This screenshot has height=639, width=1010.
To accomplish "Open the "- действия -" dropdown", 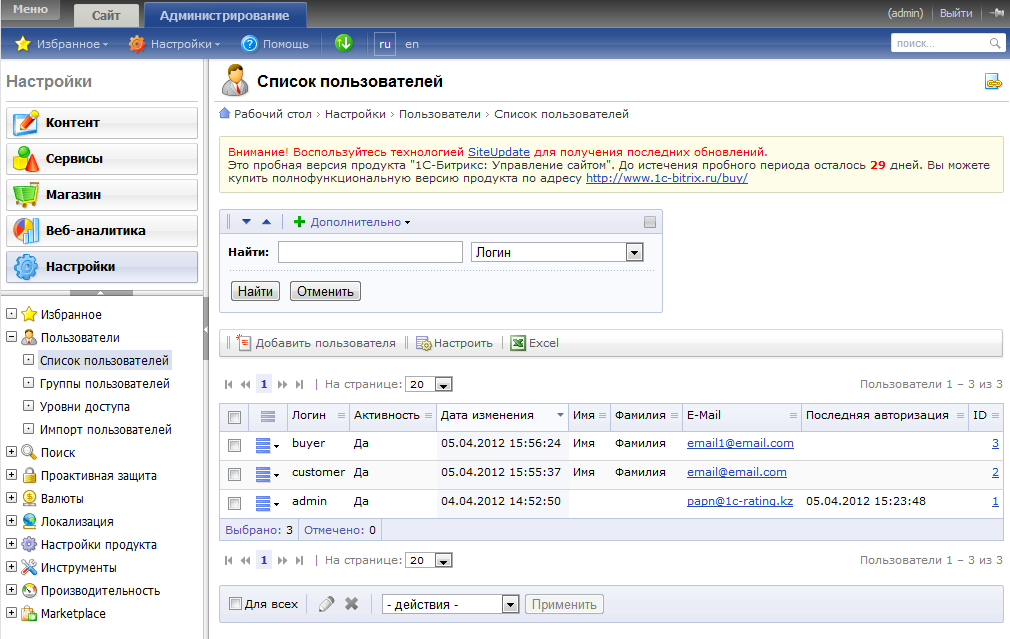I will 510,604.
